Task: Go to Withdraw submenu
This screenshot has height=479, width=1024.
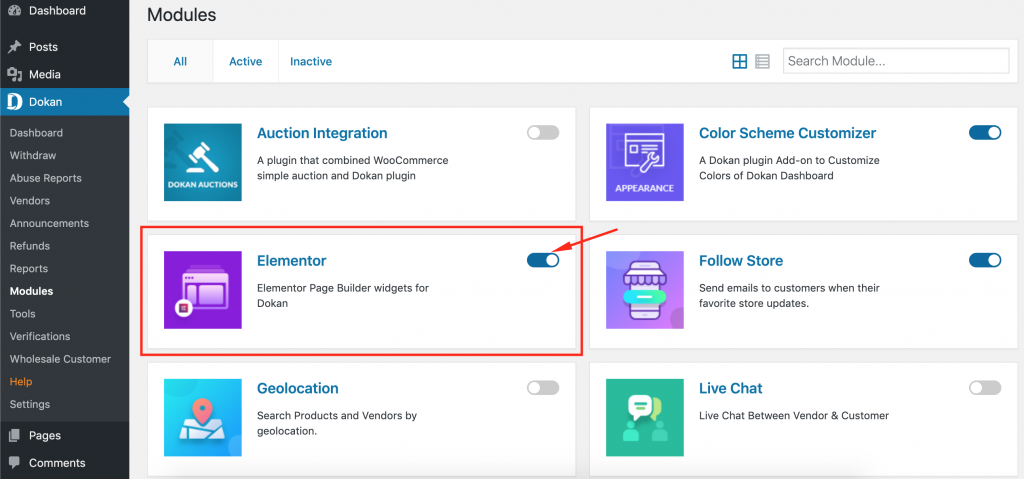Action: click(x=33, y=156)
